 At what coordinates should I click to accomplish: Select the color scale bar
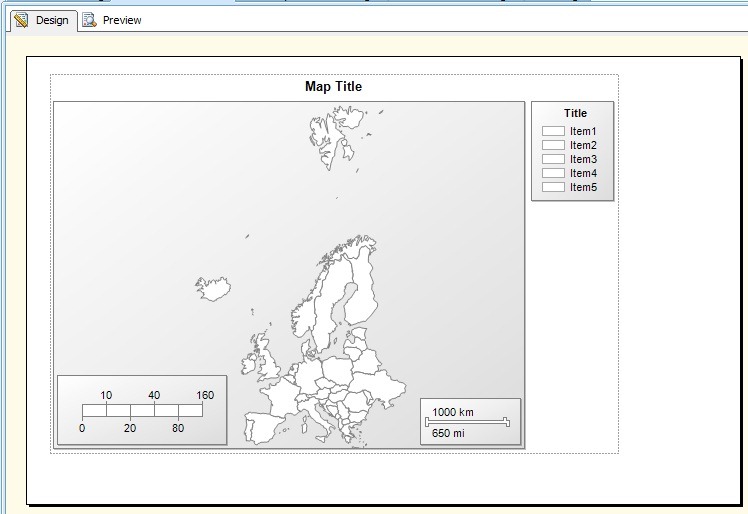point(142,410)
